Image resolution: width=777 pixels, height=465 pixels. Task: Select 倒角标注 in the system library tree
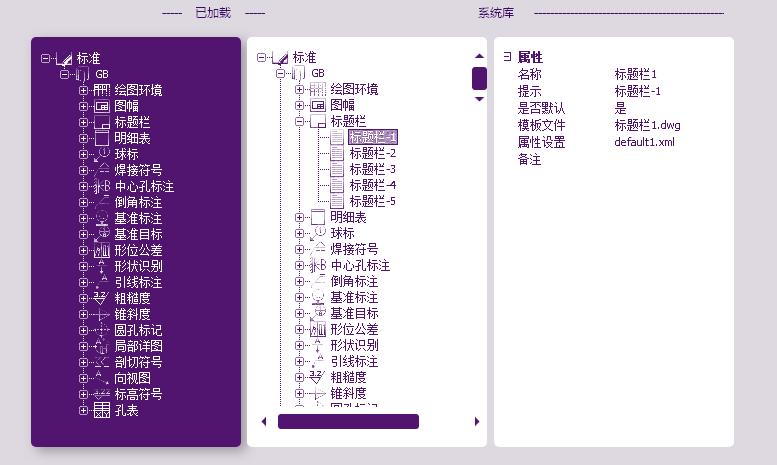(x=354, y=281)
